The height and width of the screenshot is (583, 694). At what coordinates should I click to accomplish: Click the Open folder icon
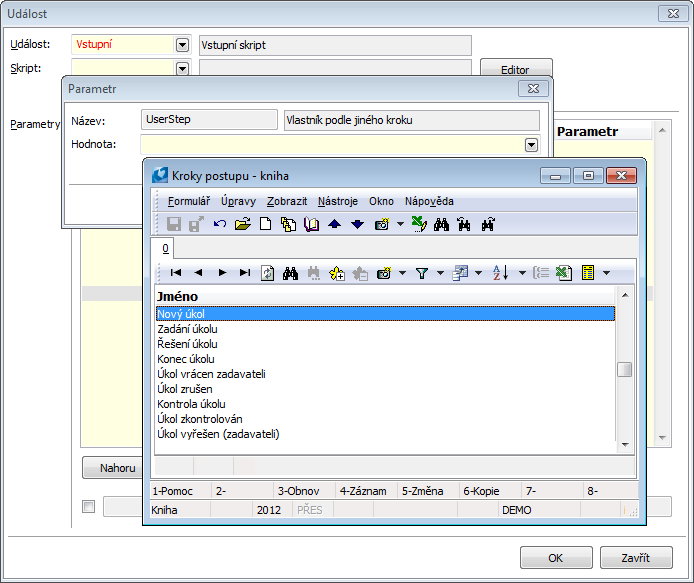pos(243,224)
